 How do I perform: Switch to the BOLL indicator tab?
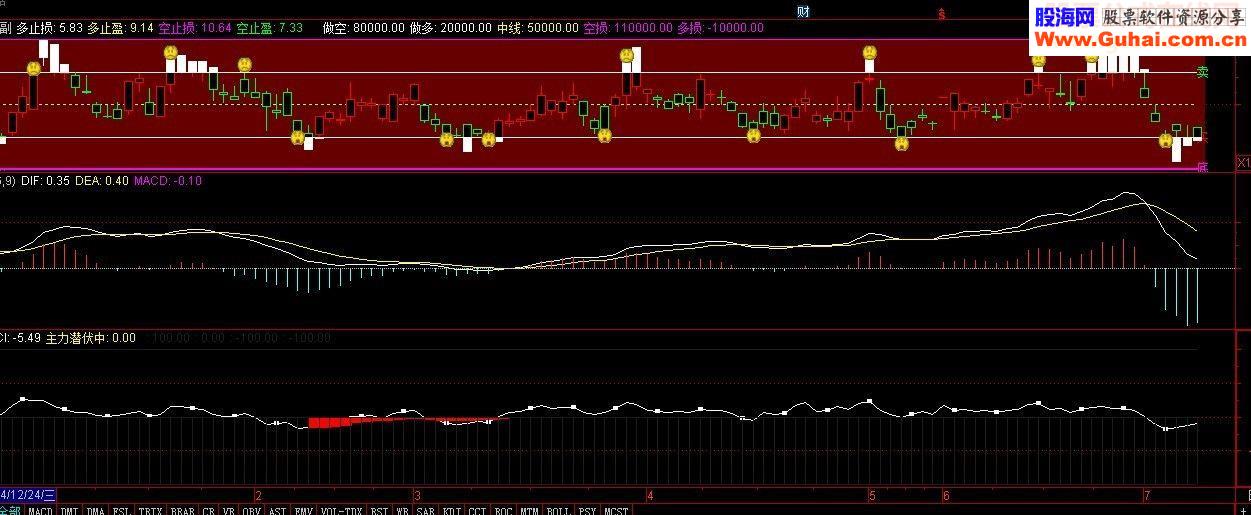click(560, 510)
